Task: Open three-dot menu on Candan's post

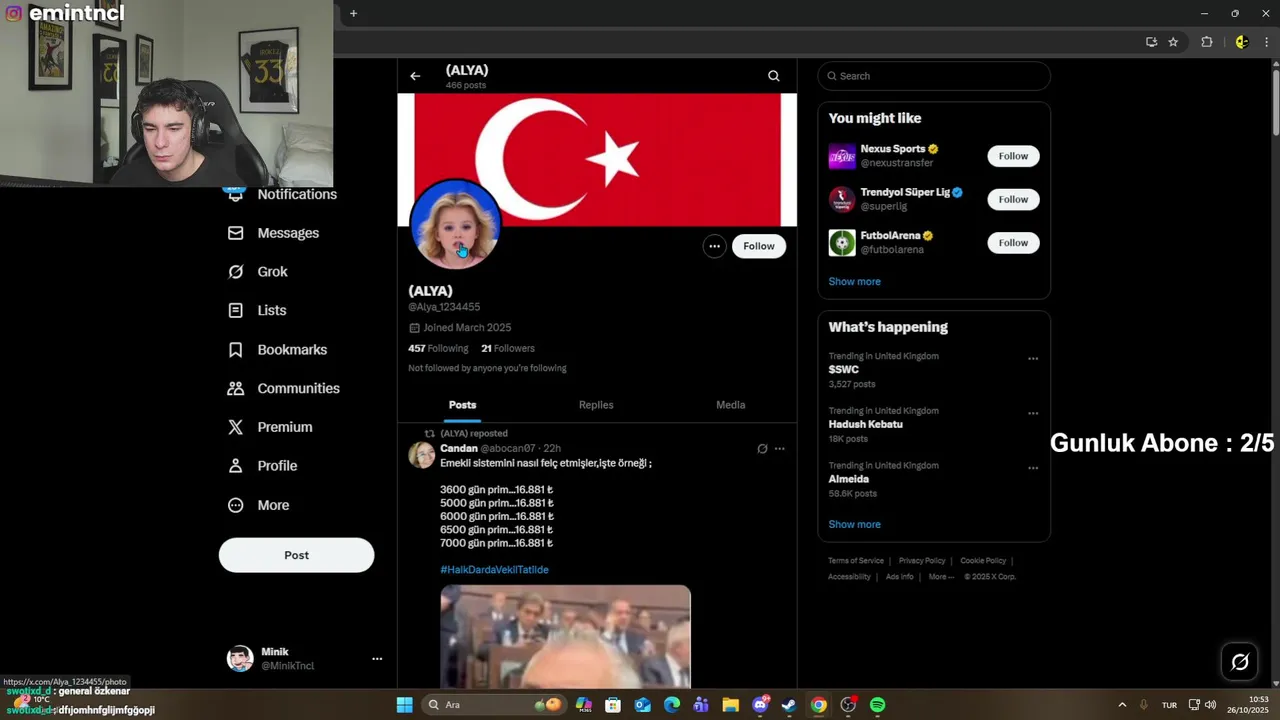Action: coord(780,449)
